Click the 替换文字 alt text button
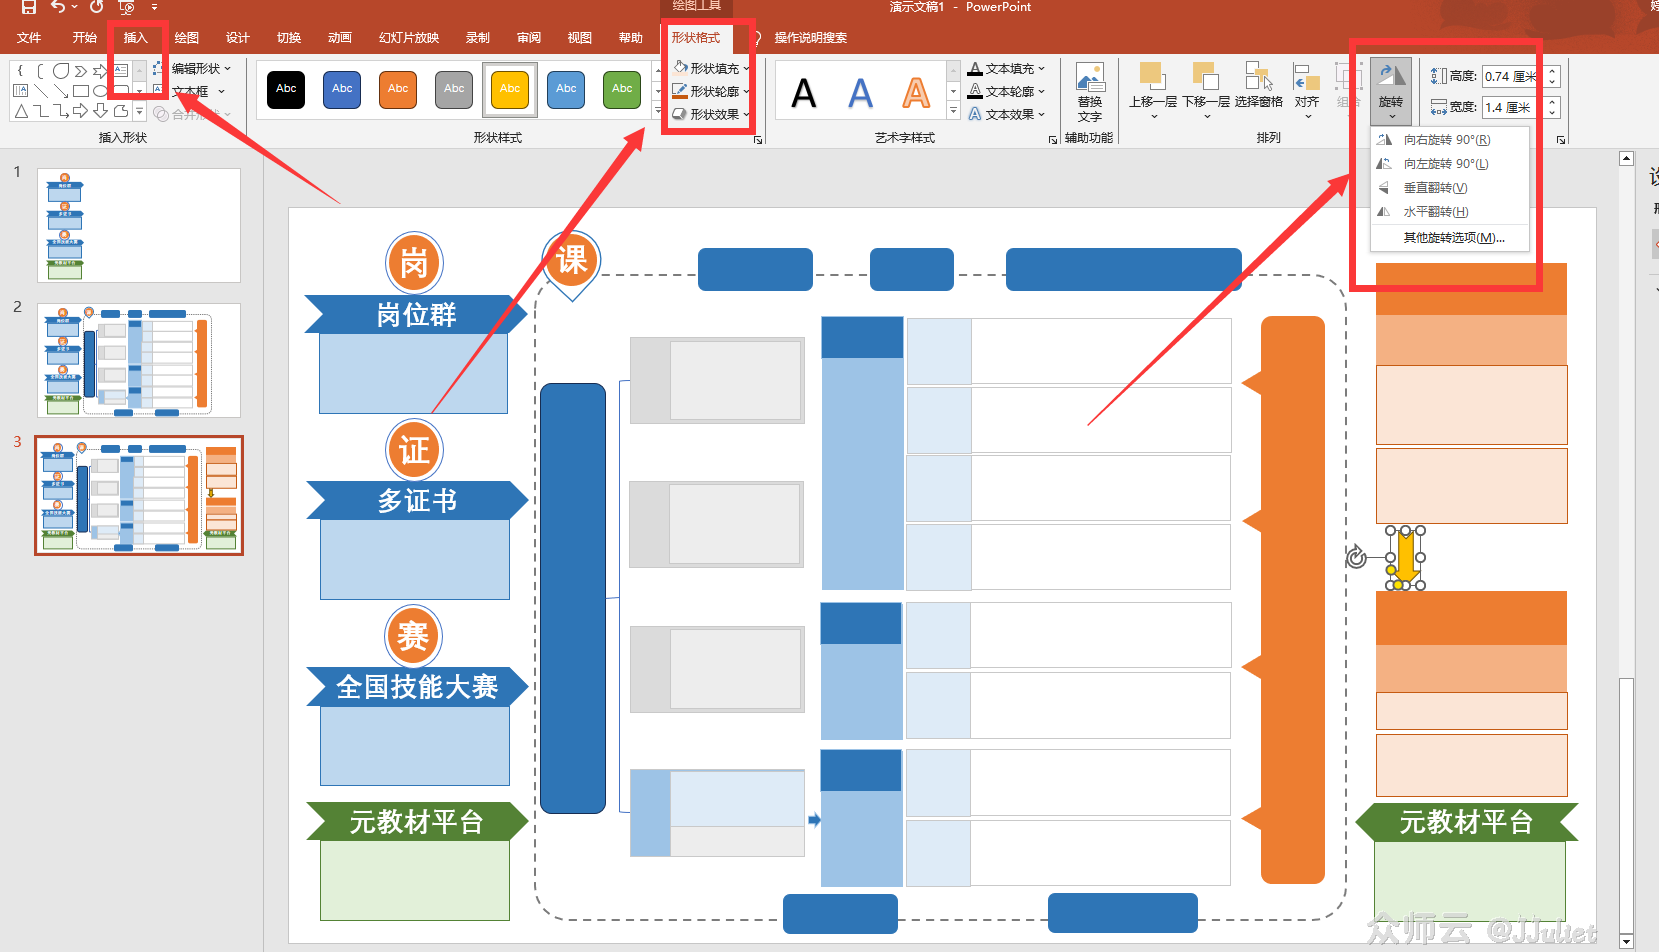This screenshot has width=1659, height=952. point(1090,93)
